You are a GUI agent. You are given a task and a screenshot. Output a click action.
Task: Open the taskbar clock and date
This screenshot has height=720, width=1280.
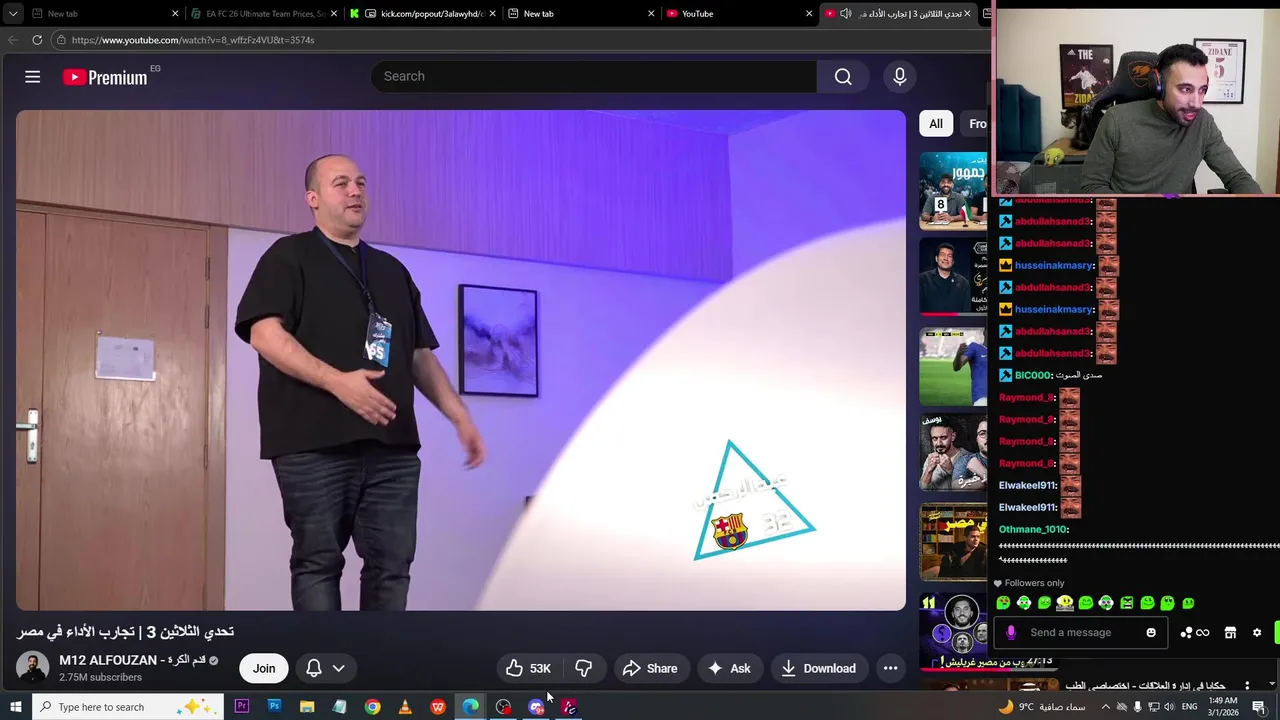(x=1223, y=707)
